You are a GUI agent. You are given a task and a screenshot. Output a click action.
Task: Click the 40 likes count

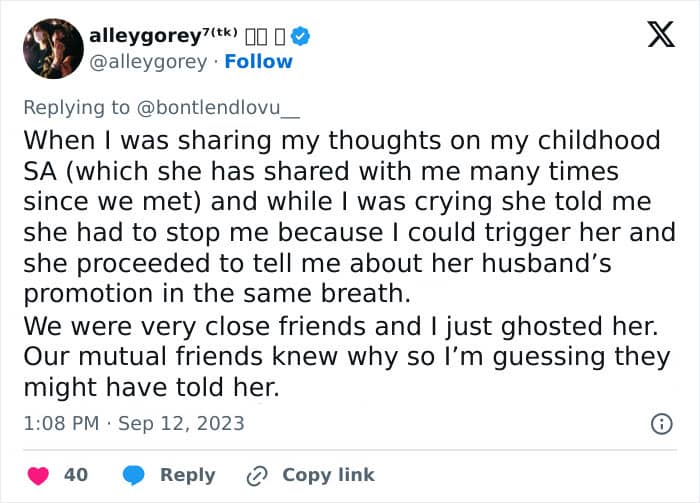(76, 475)
